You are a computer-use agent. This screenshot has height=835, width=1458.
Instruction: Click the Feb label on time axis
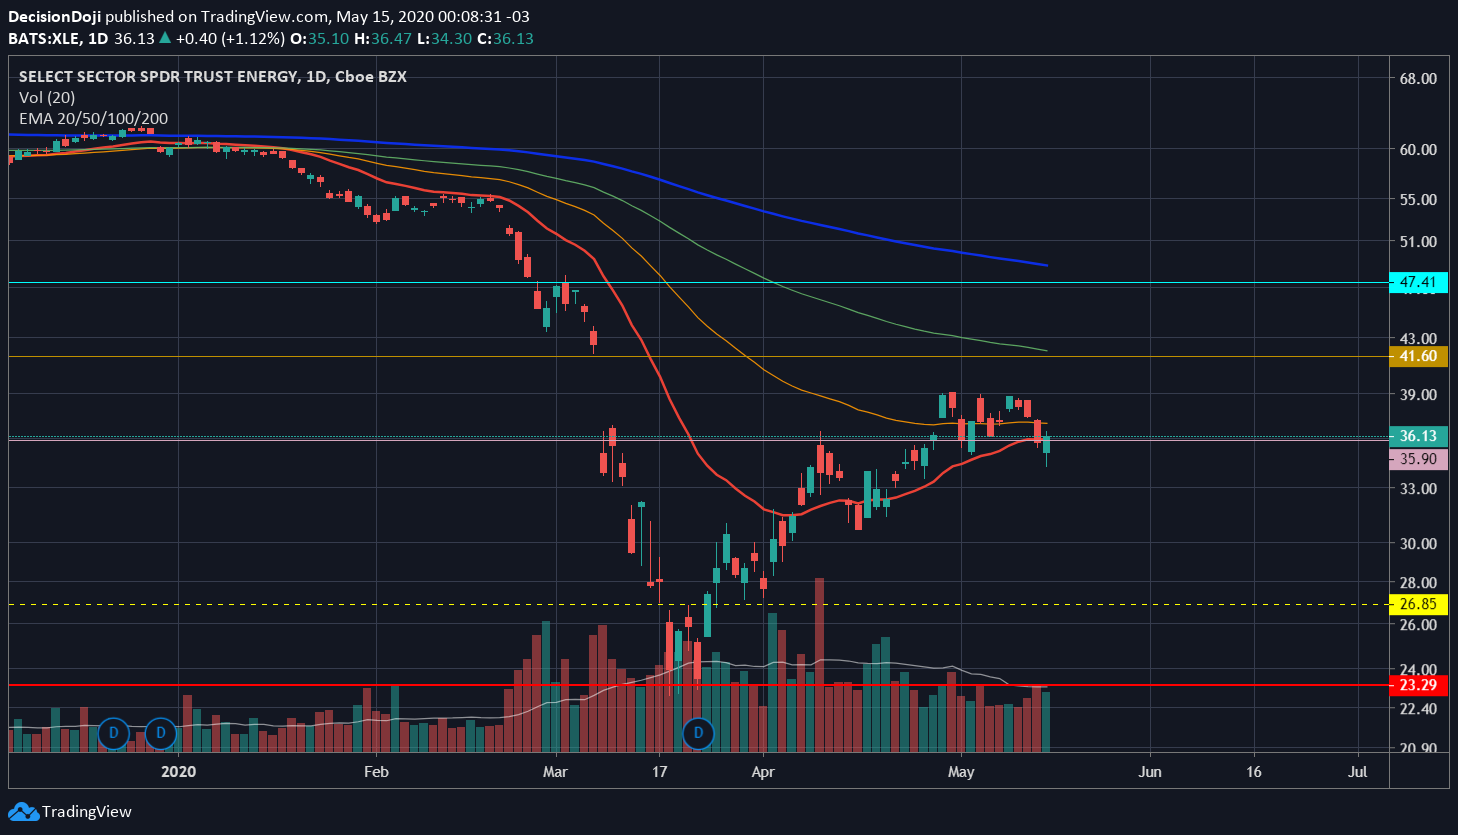pyautogui.click(x=376, y=771)
